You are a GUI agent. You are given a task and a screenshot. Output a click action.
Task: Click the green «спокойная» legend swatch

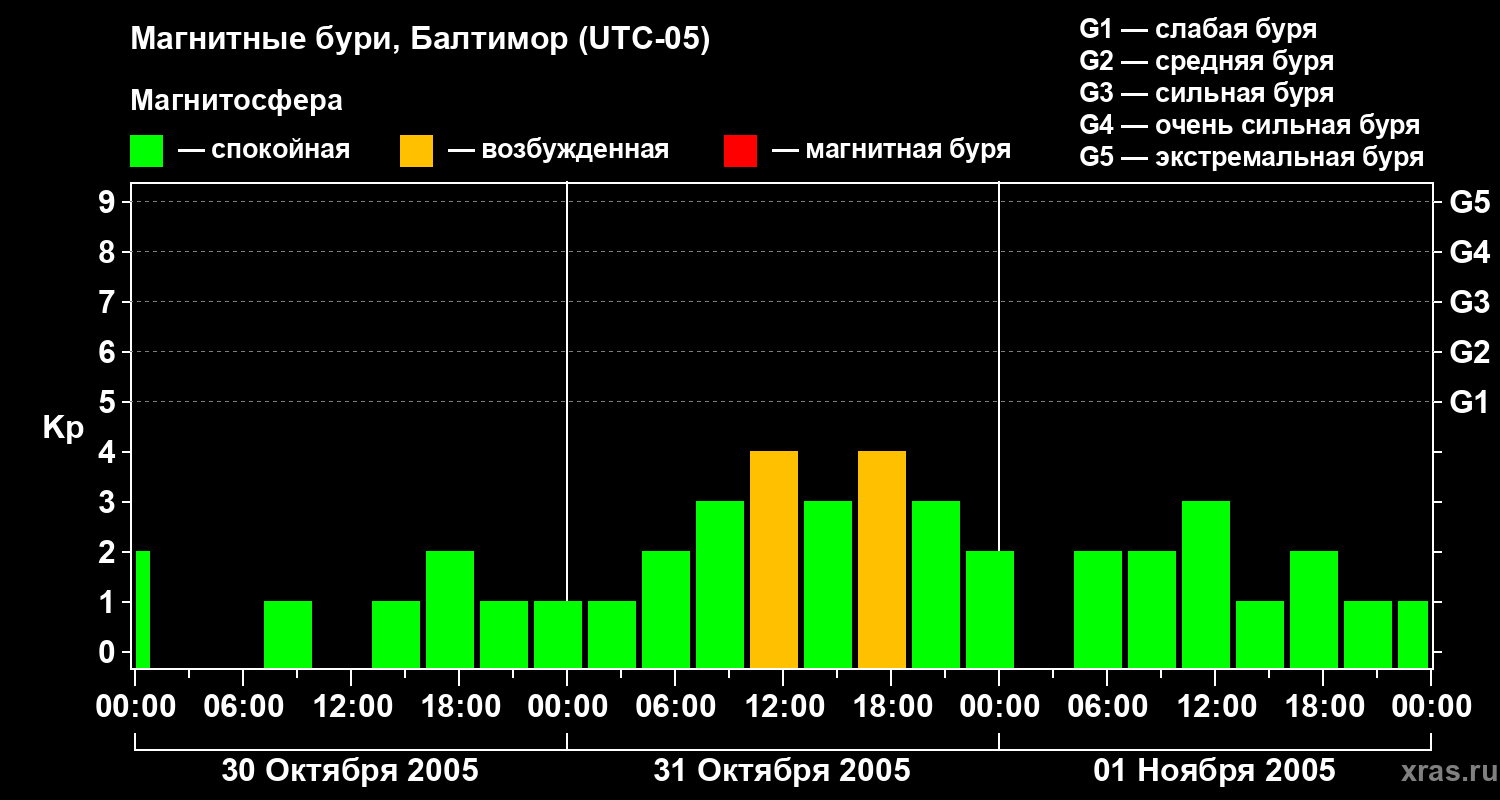click(146, 151)
